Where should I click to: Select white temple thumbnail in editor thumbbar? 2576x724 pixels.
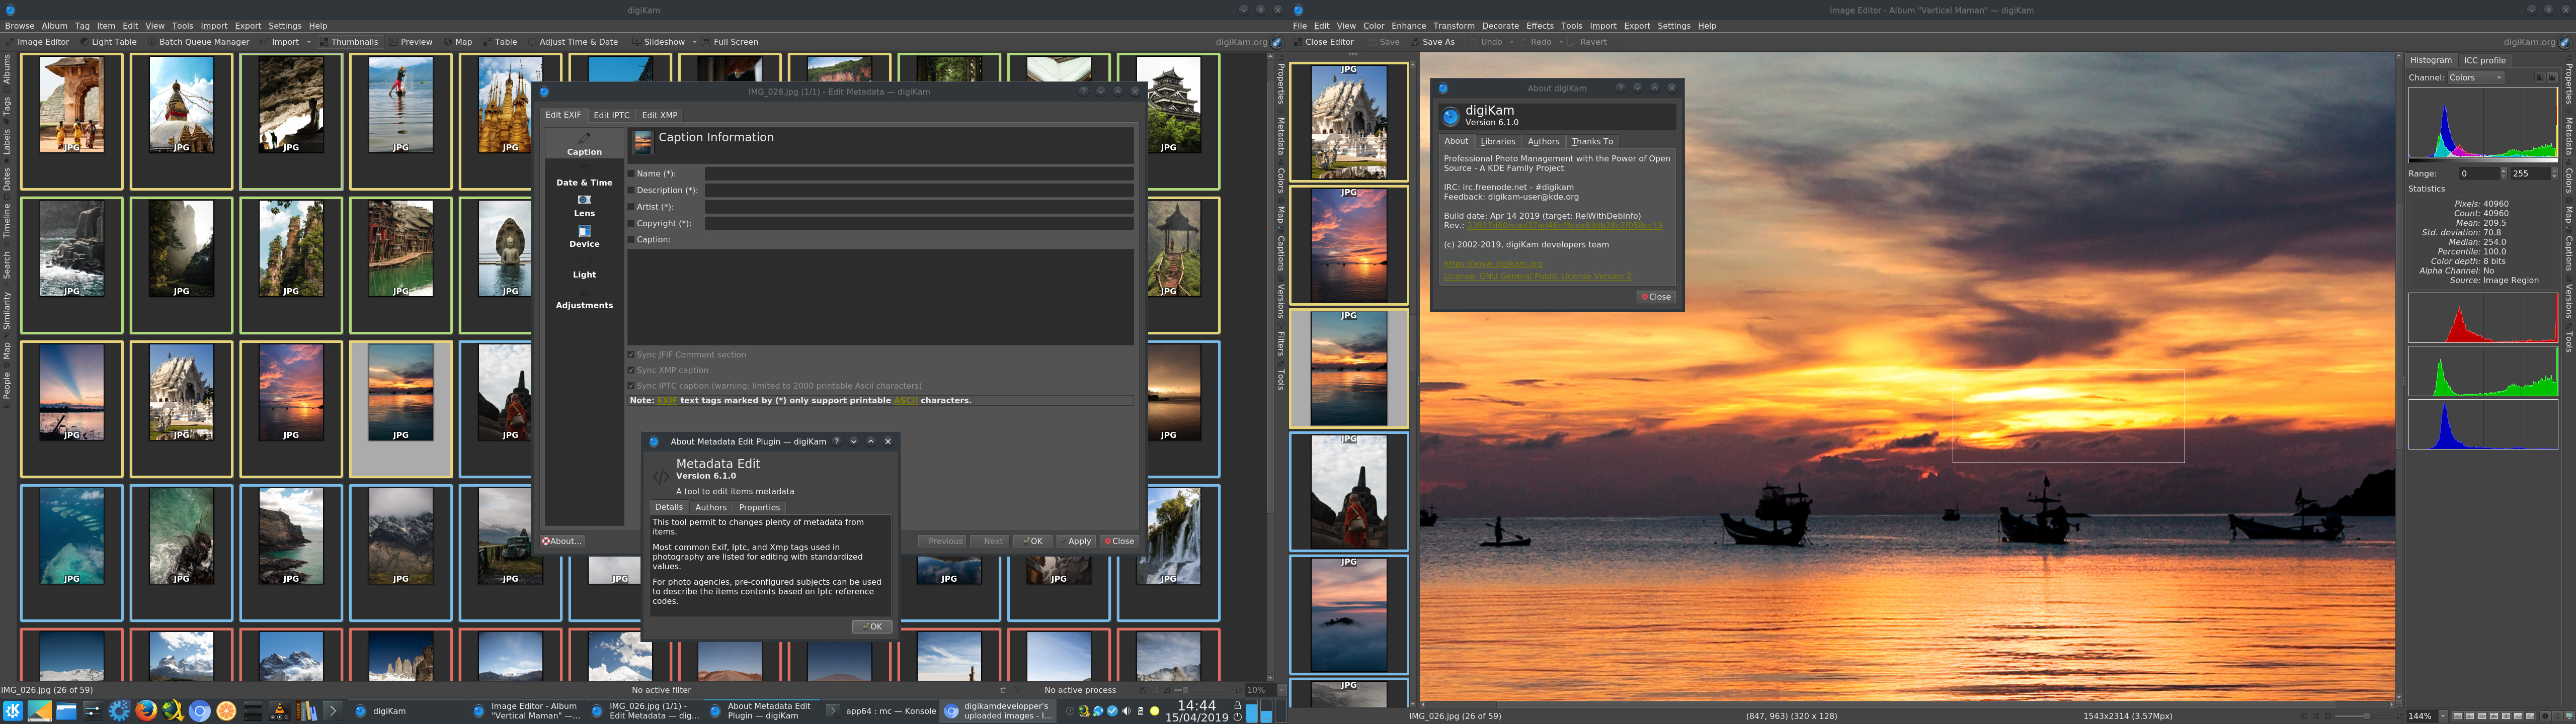tap(1349, 121)
